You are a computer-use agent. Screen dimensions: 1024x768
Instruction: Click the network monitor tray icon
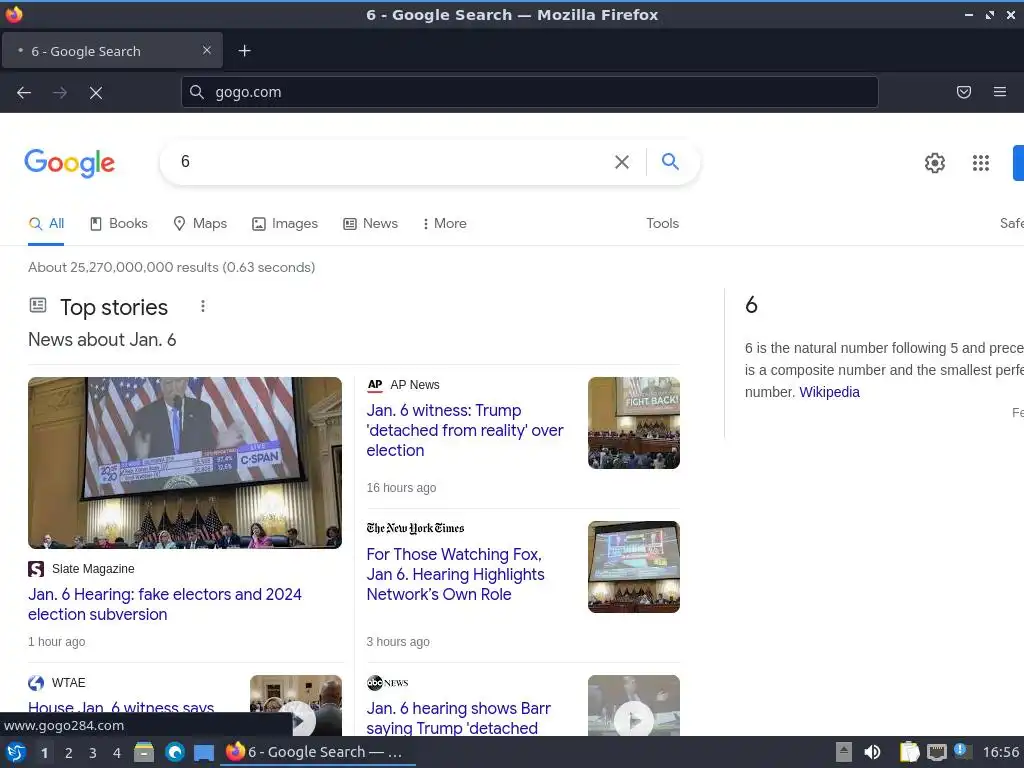click(x=936, y=752)
